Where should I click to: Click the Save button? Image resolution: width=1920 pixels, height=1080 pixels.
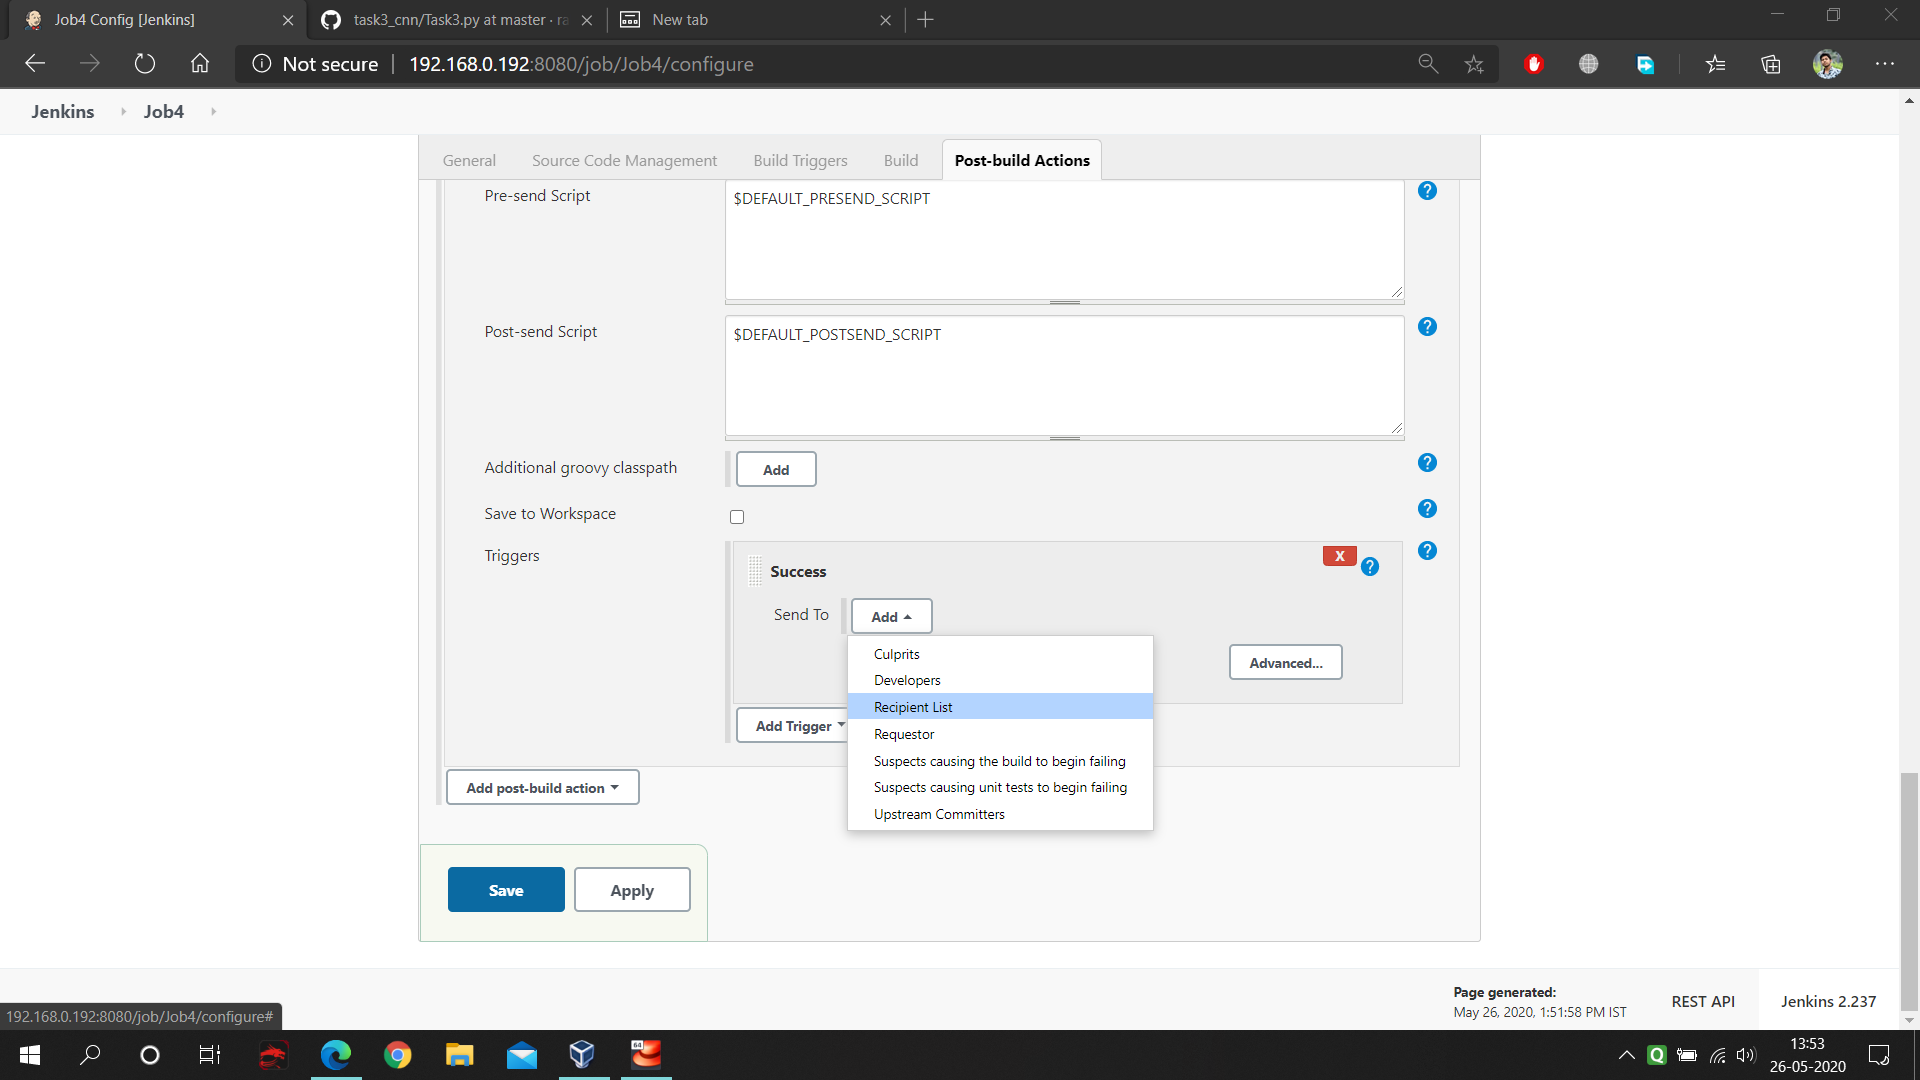506,890
